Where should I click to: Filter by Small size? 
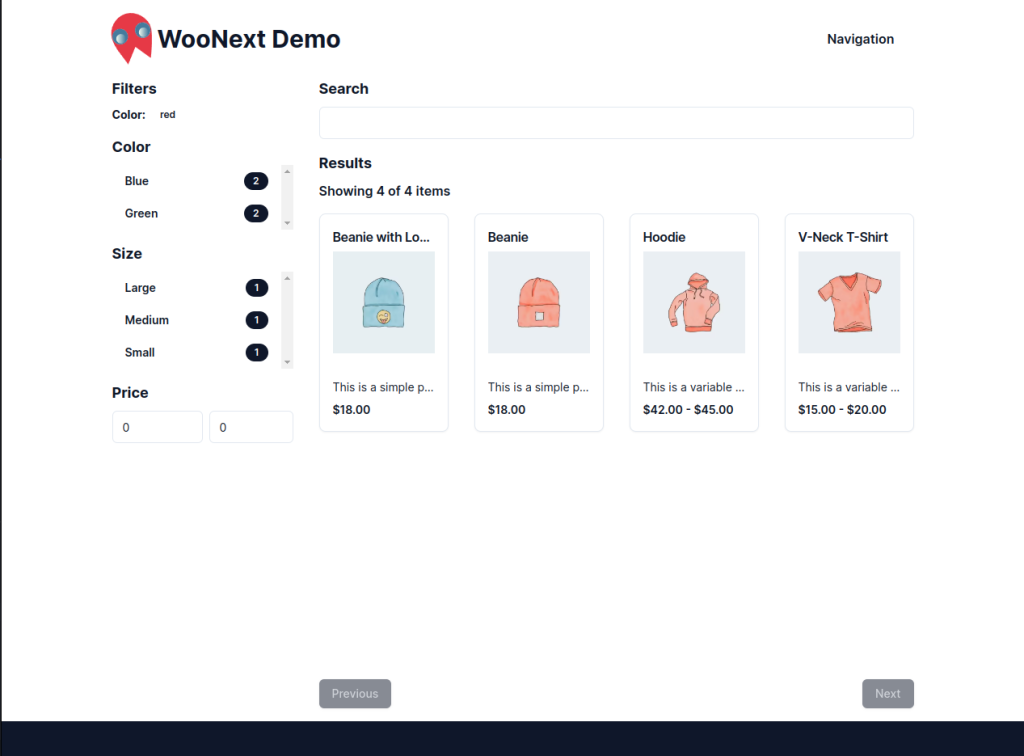click(140, 352)
